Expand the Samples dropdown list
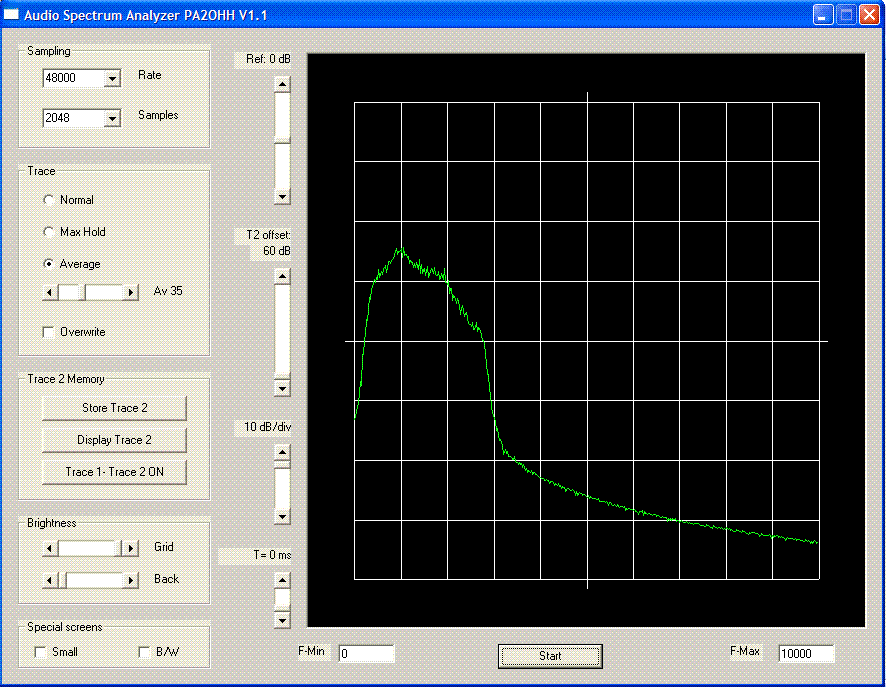The image size is (888, 687). coord(112,119)
